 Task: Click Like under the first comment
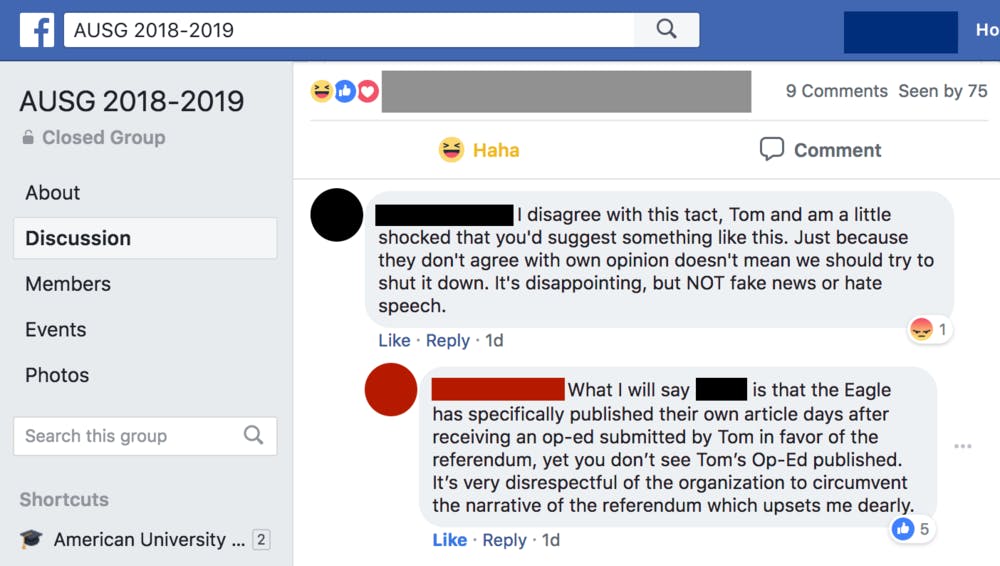point(394,340)
